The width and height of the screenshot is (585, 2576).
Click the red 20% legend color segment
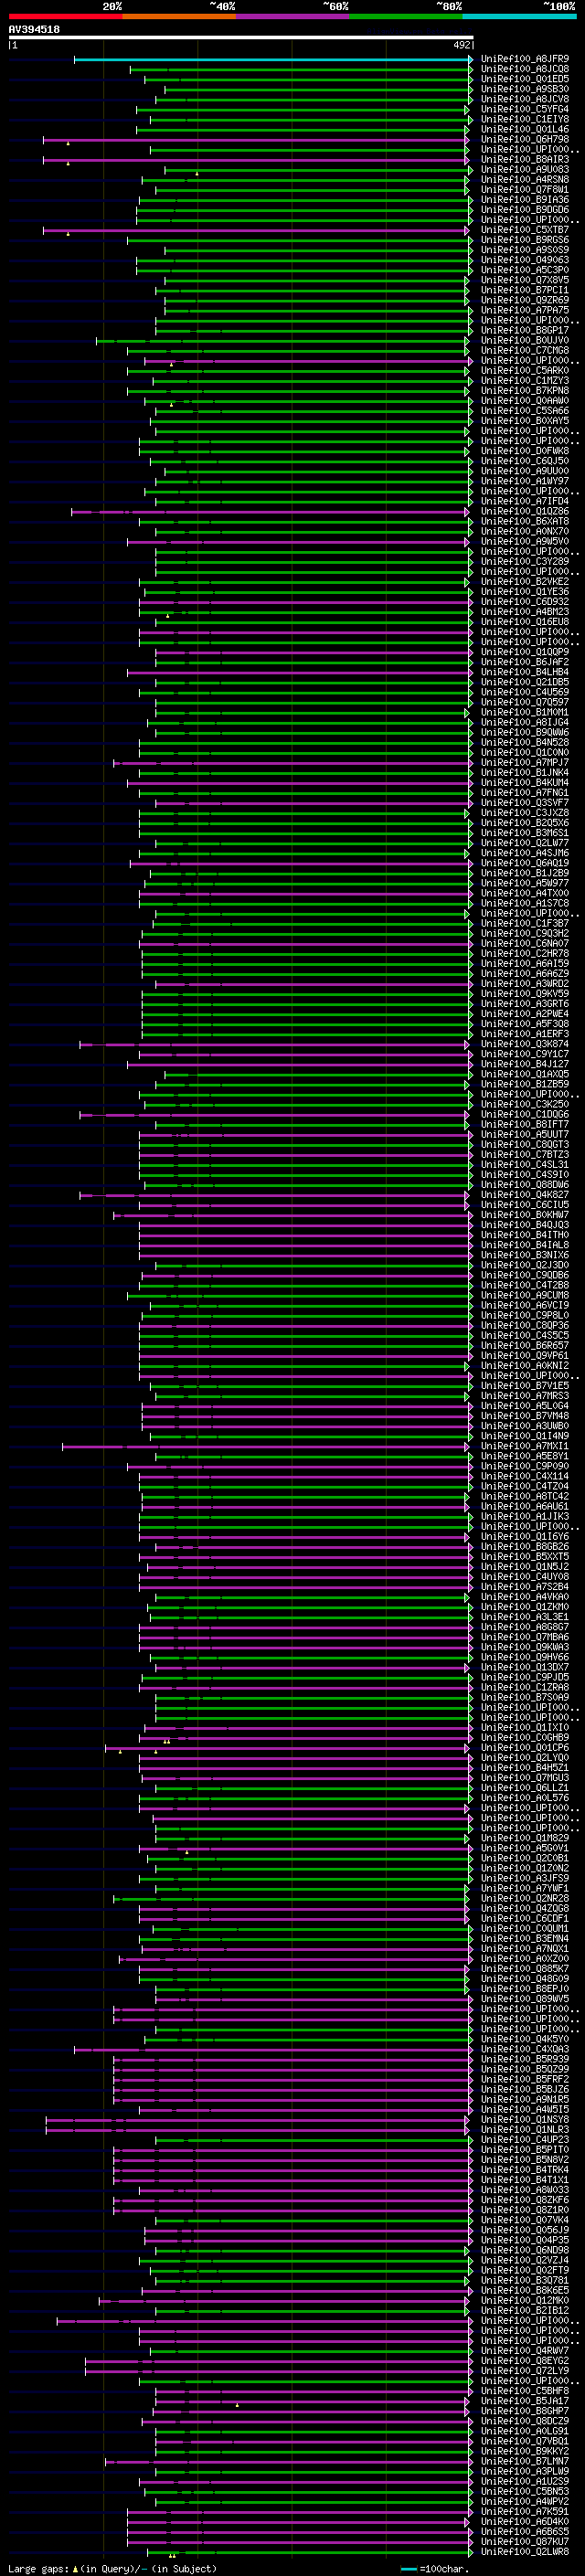[x=65, y=16]
